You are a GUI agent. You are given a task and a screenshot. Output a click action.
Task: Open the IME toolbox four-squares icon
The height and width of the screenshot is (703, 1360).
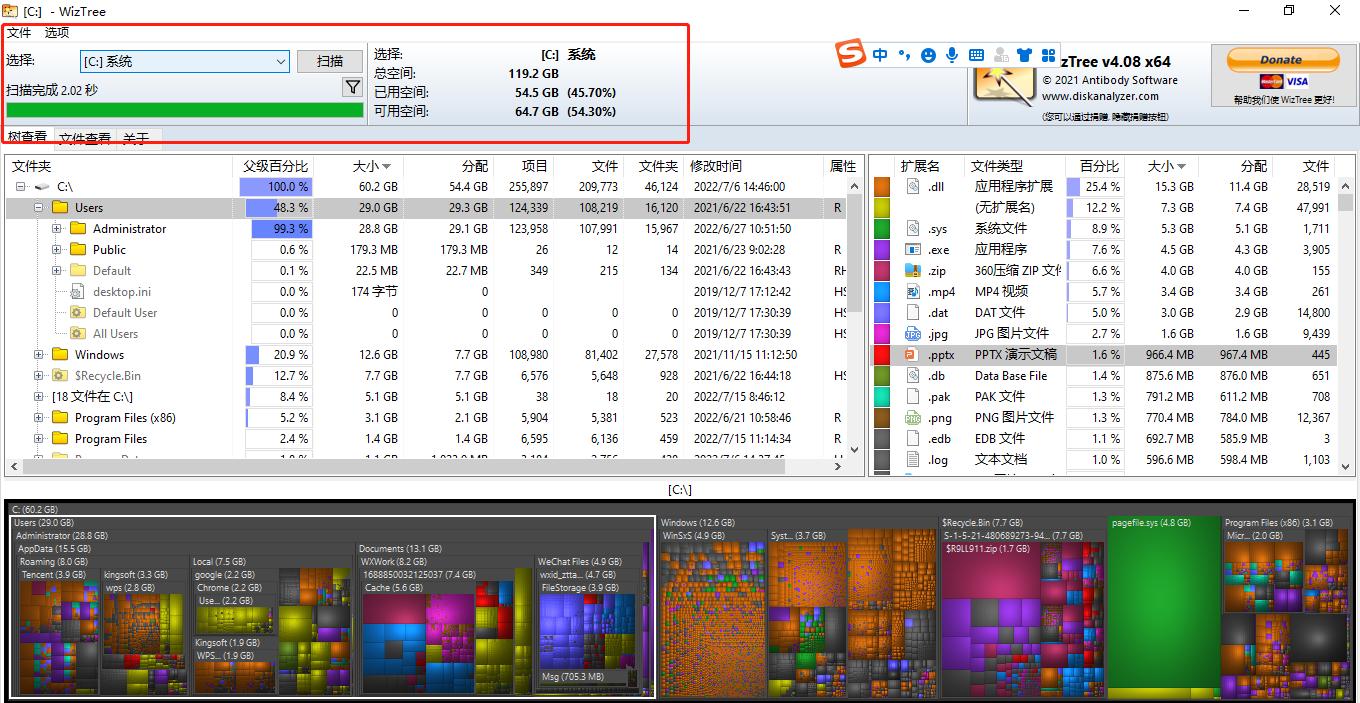point(1048,55)
